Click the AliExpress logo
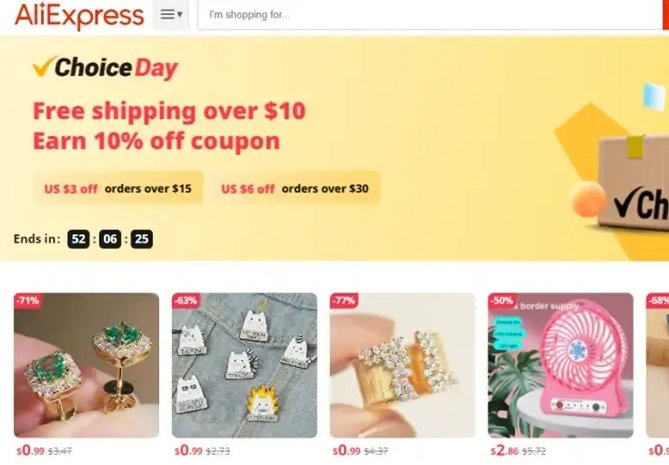669x465 pixels. [79, 15]
